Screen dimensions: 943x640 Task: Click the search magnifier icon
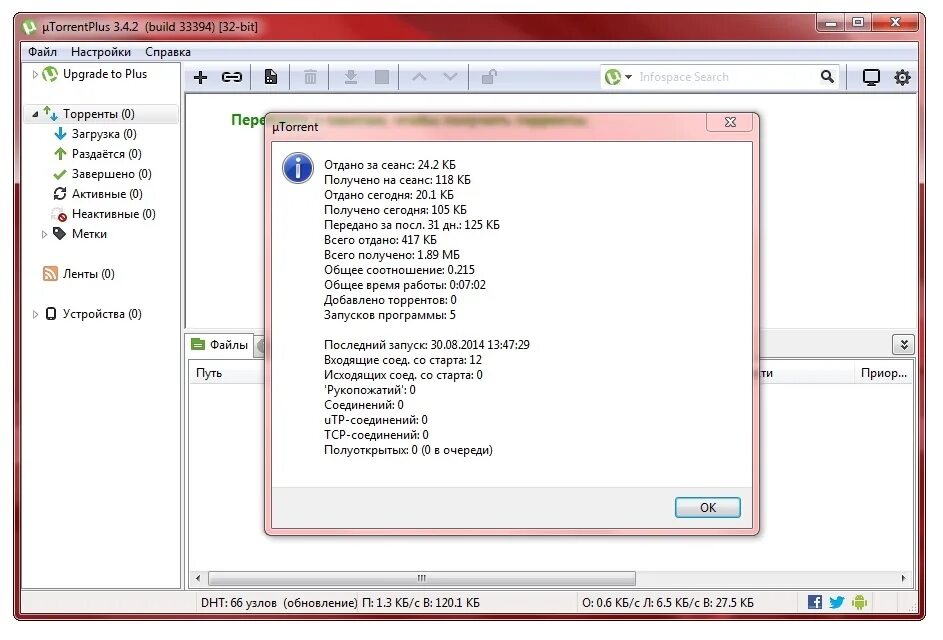tap(828, 76)
